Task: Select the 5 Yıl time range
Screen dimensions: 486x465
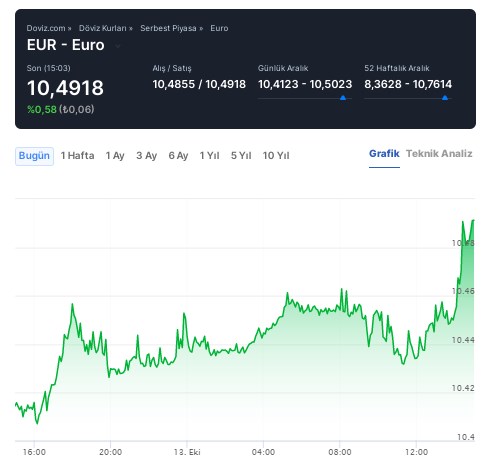Action: coord(241,156)
